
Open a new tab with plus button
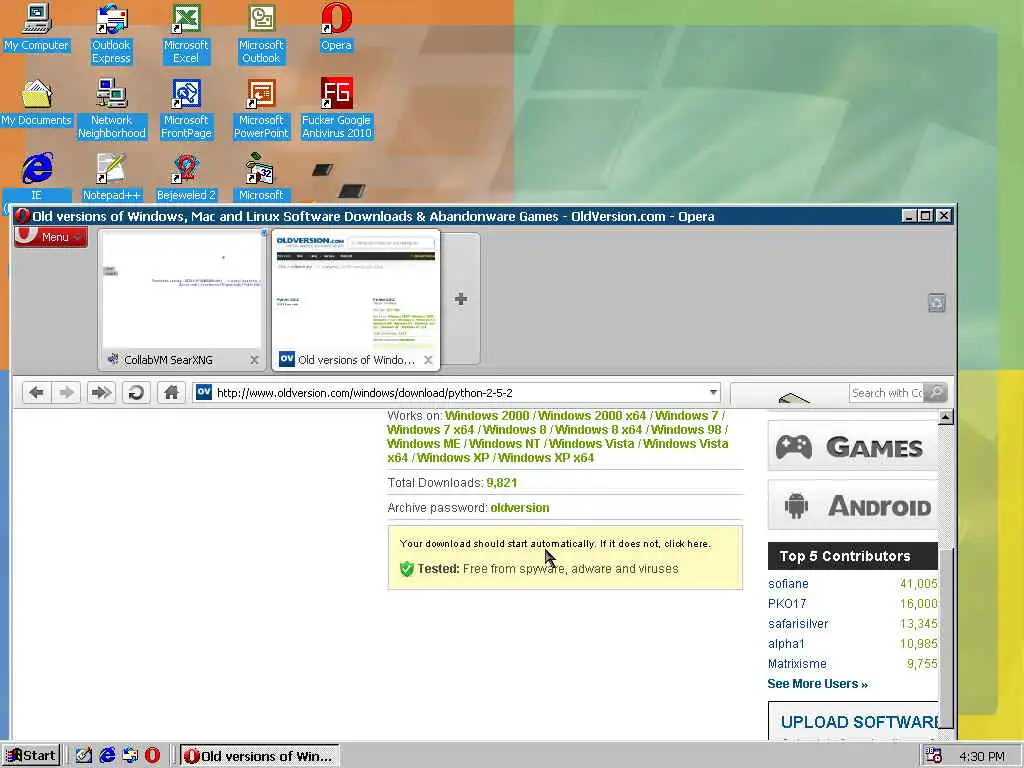460,299
